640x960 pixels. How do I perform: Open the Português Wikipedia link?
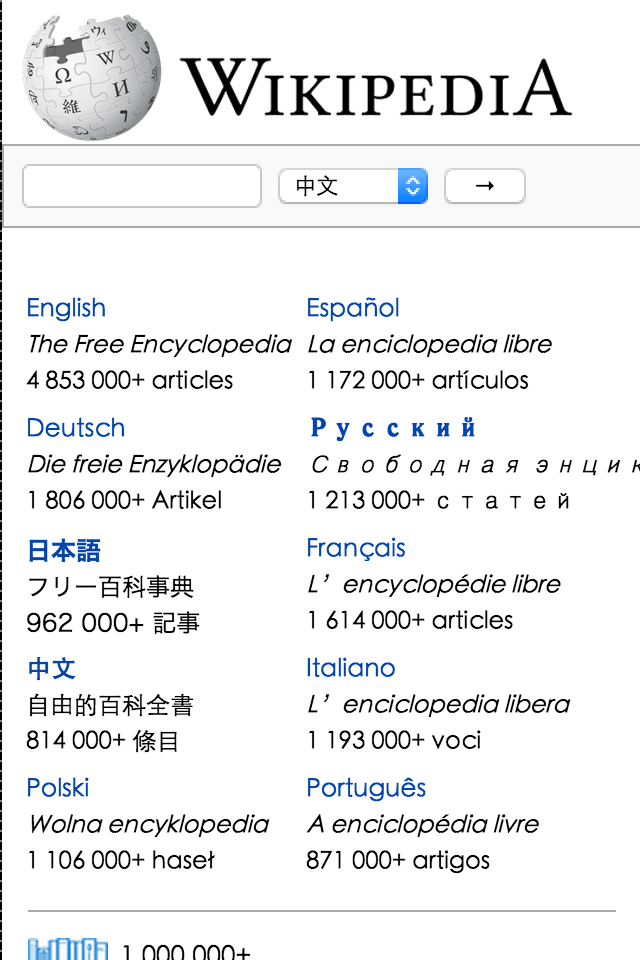point(366,788)
